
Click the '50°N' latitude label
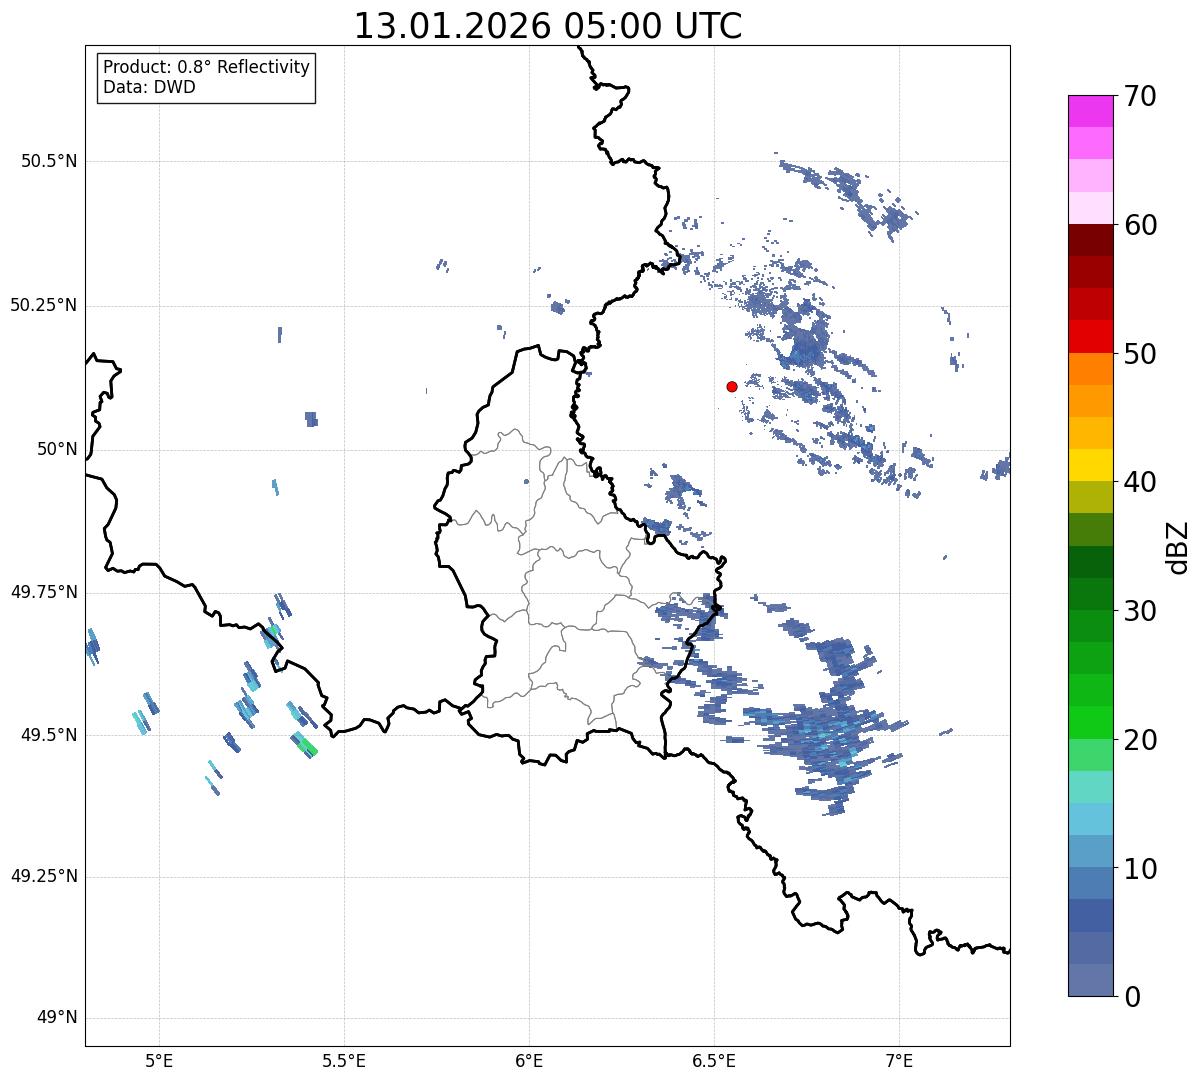pyautogui.click(x=57, y=449)
